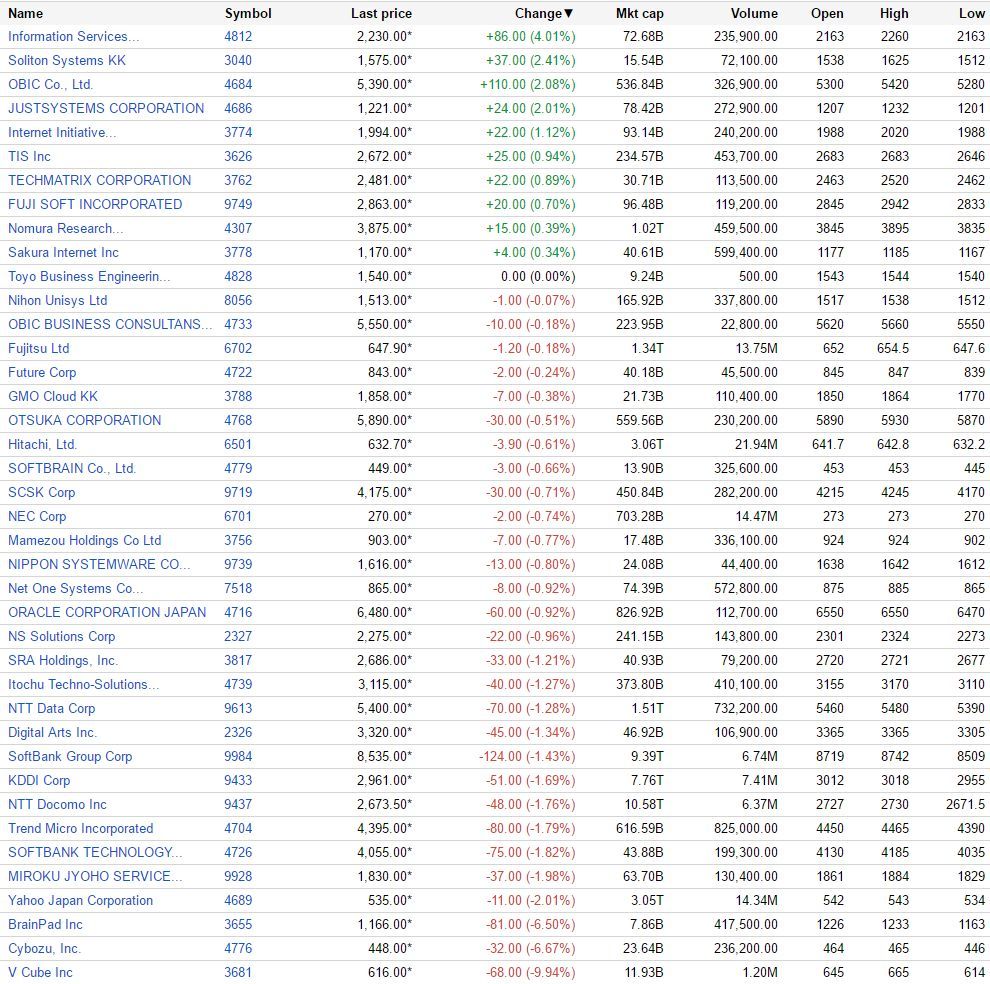Sort by the Volume column header
990x984 pixels.
click(754, 13)
